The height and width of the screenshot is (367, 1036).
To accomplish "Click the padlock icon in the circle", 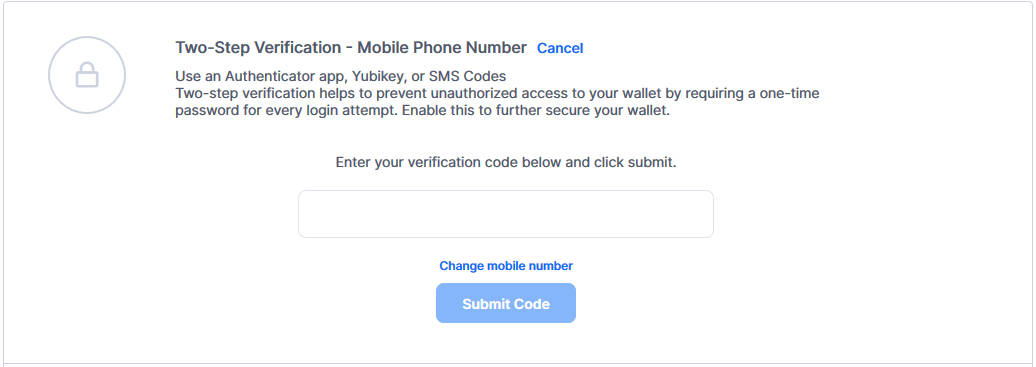I will pyautogui.click(x=87, y=75).
